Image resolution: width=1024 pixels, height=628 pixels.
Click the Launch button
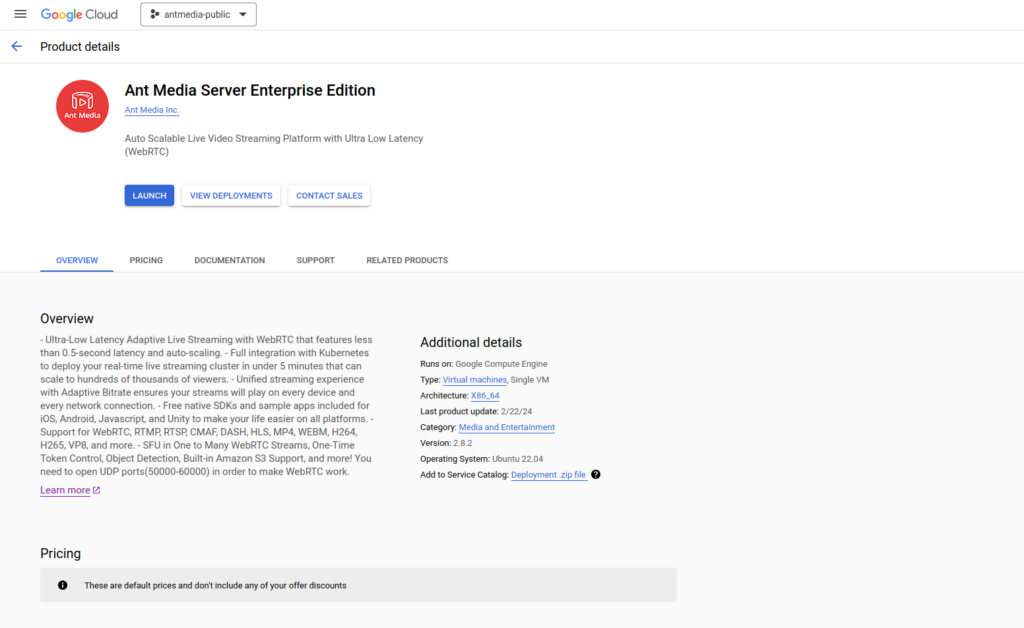point(150,195)
